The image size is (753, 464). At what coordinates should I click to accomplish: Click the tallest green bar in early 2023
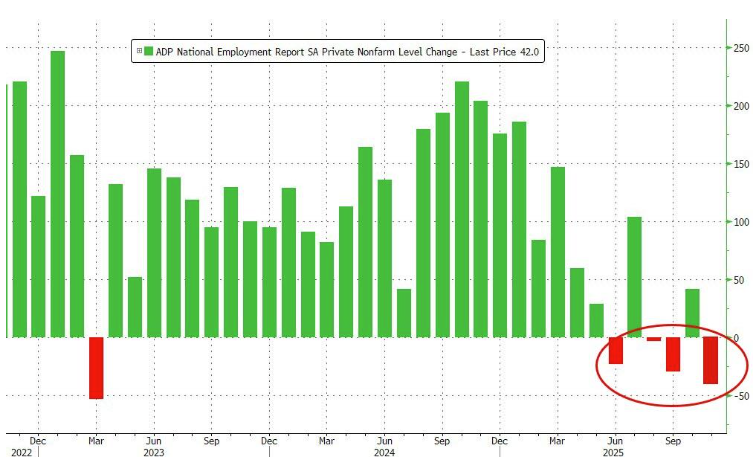point(58,190)
